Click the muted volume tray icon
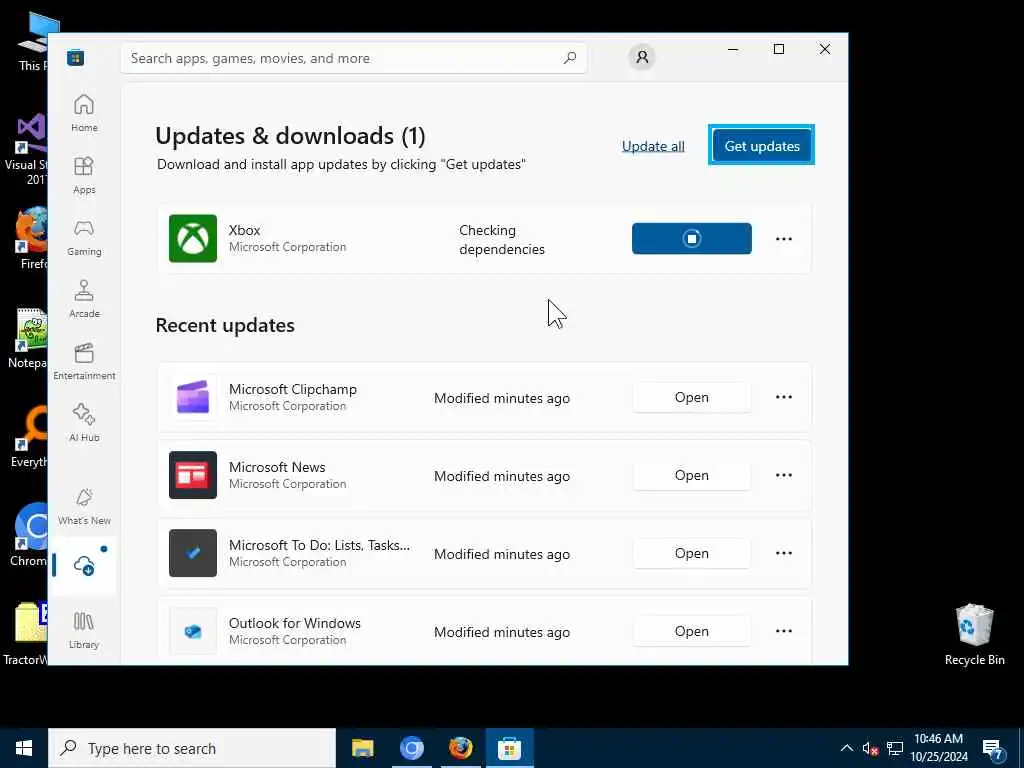 (x=870, y=748)
